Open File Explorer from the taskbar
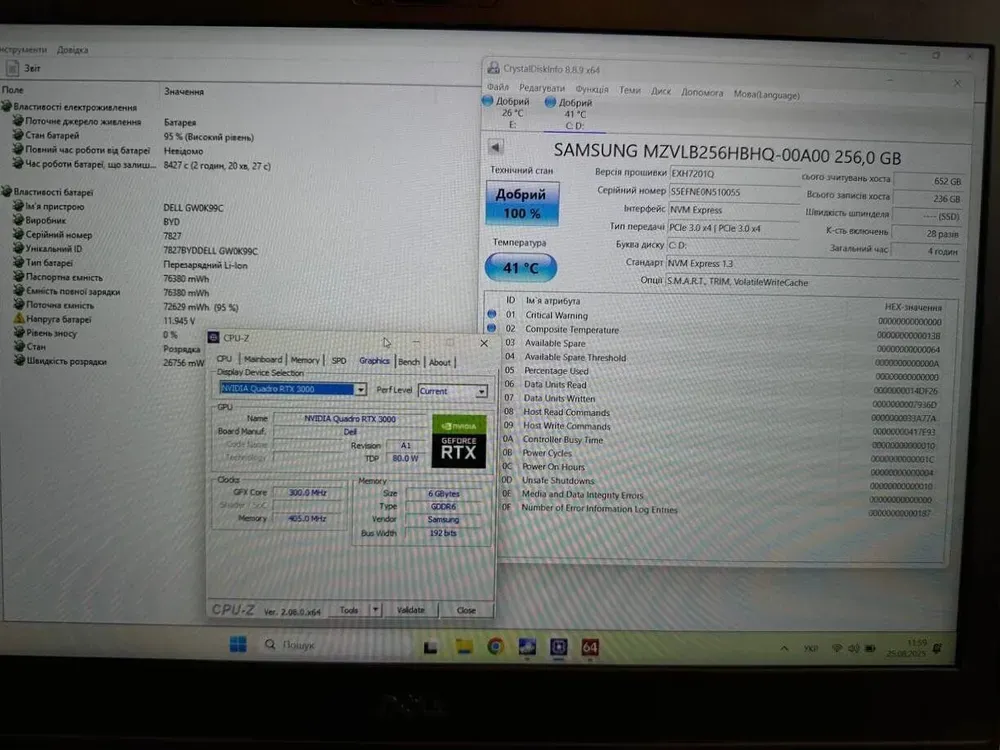The image size is (1000, 750). [x=464, y=646]
